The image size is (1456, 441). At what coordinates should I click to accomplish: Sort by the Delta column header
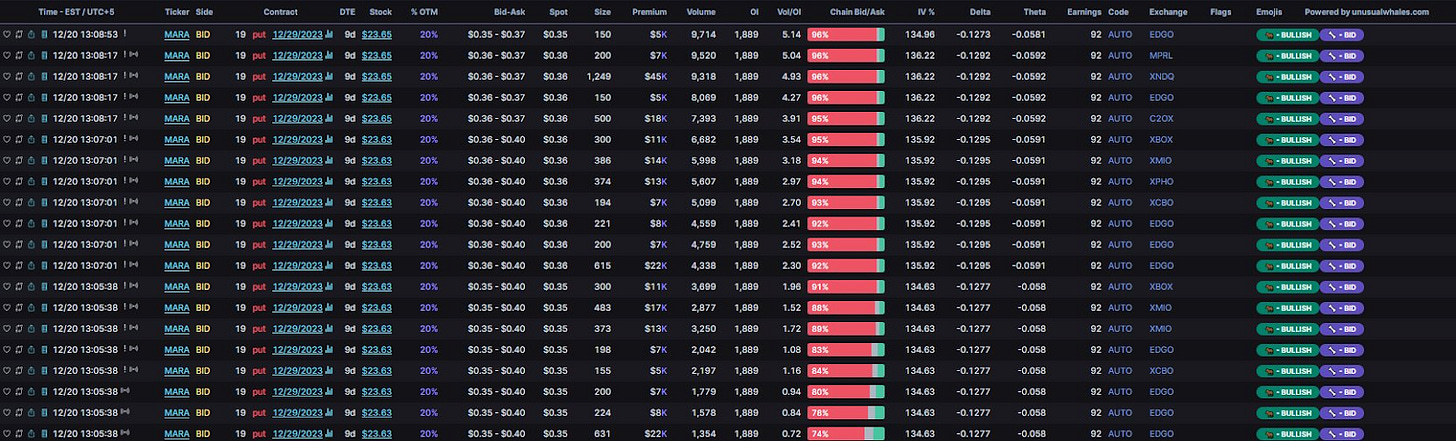pyautogui.click(x=980, y=12)
